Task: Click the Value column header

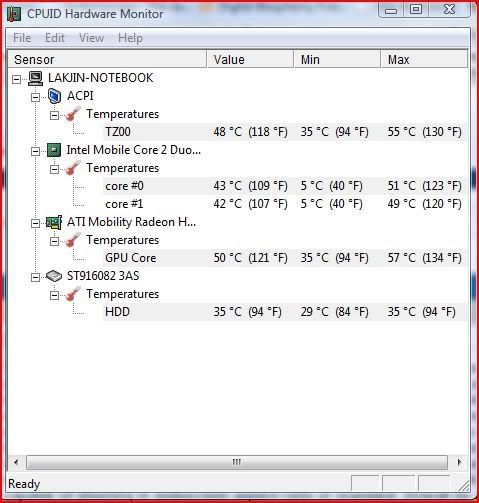Action: pyautogui.click(x=250, y=59)
